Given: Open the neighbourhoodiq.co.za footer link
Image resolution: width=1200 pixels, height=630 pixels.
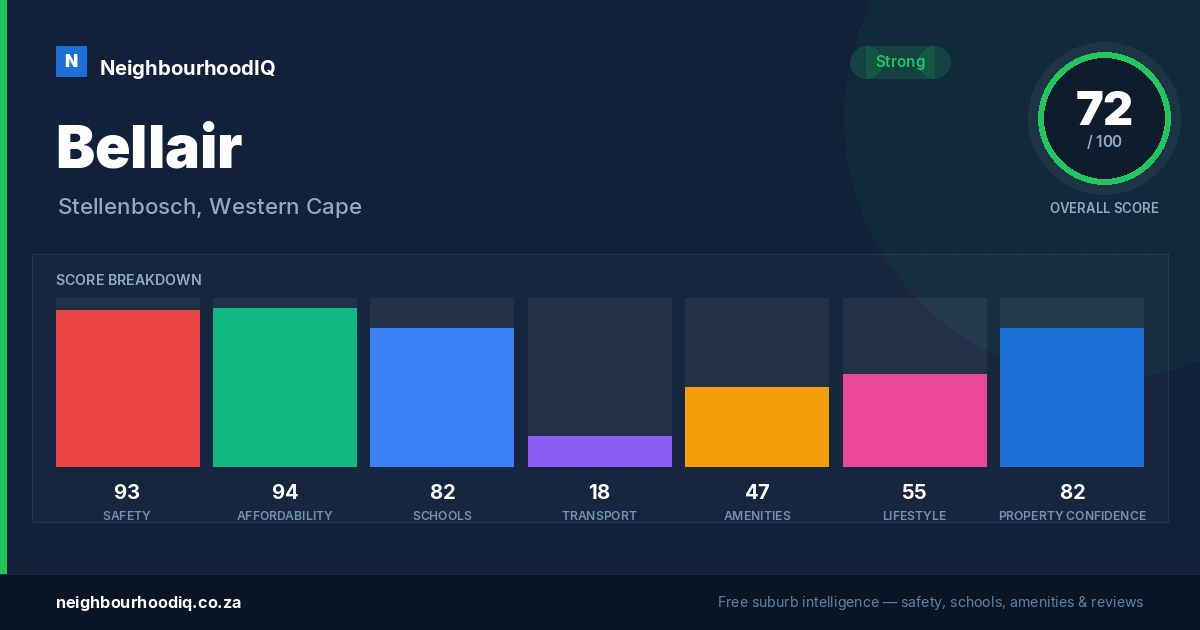Looking at the screenshot, I should click(x=148, y=602).
